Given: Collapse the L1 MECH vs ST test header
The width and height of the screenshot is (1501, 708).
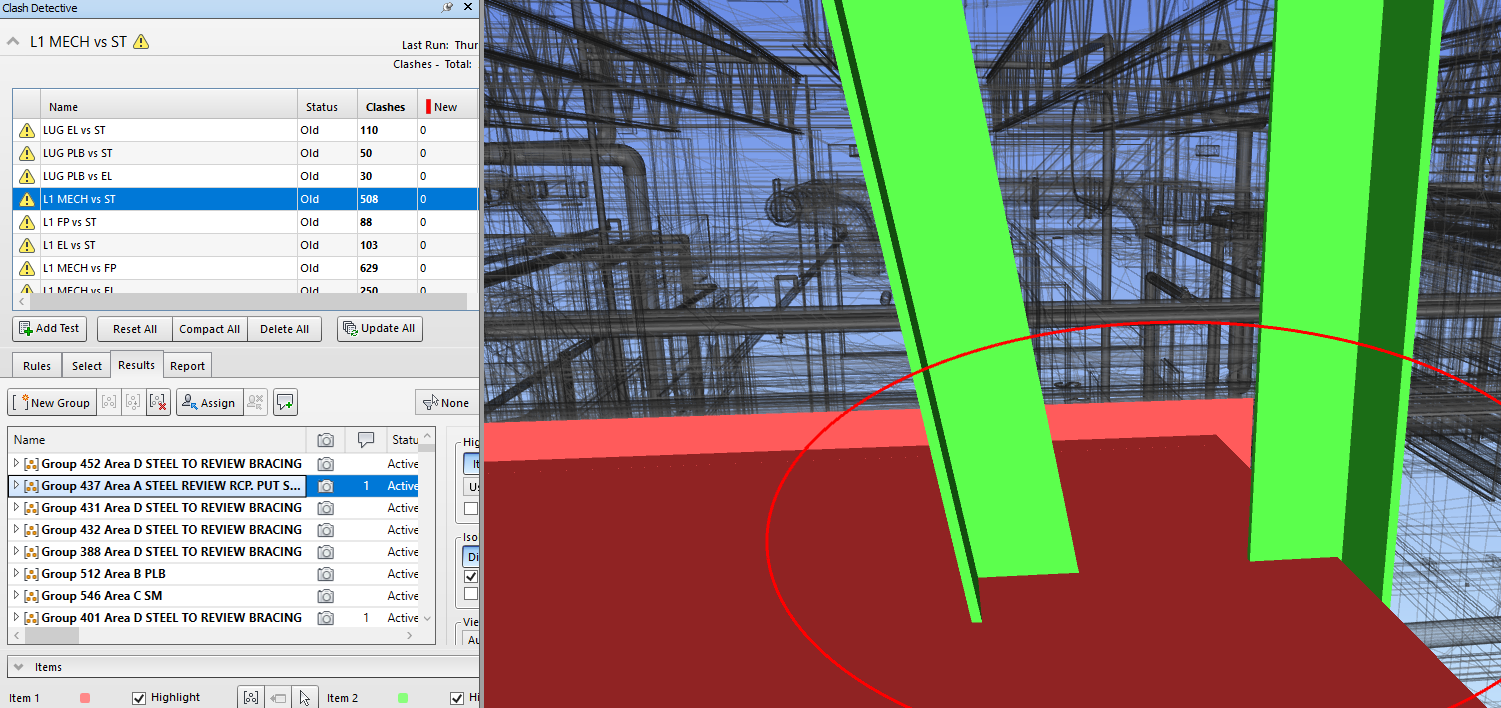Looking at the screenshot, I should (x=13, y=42).
